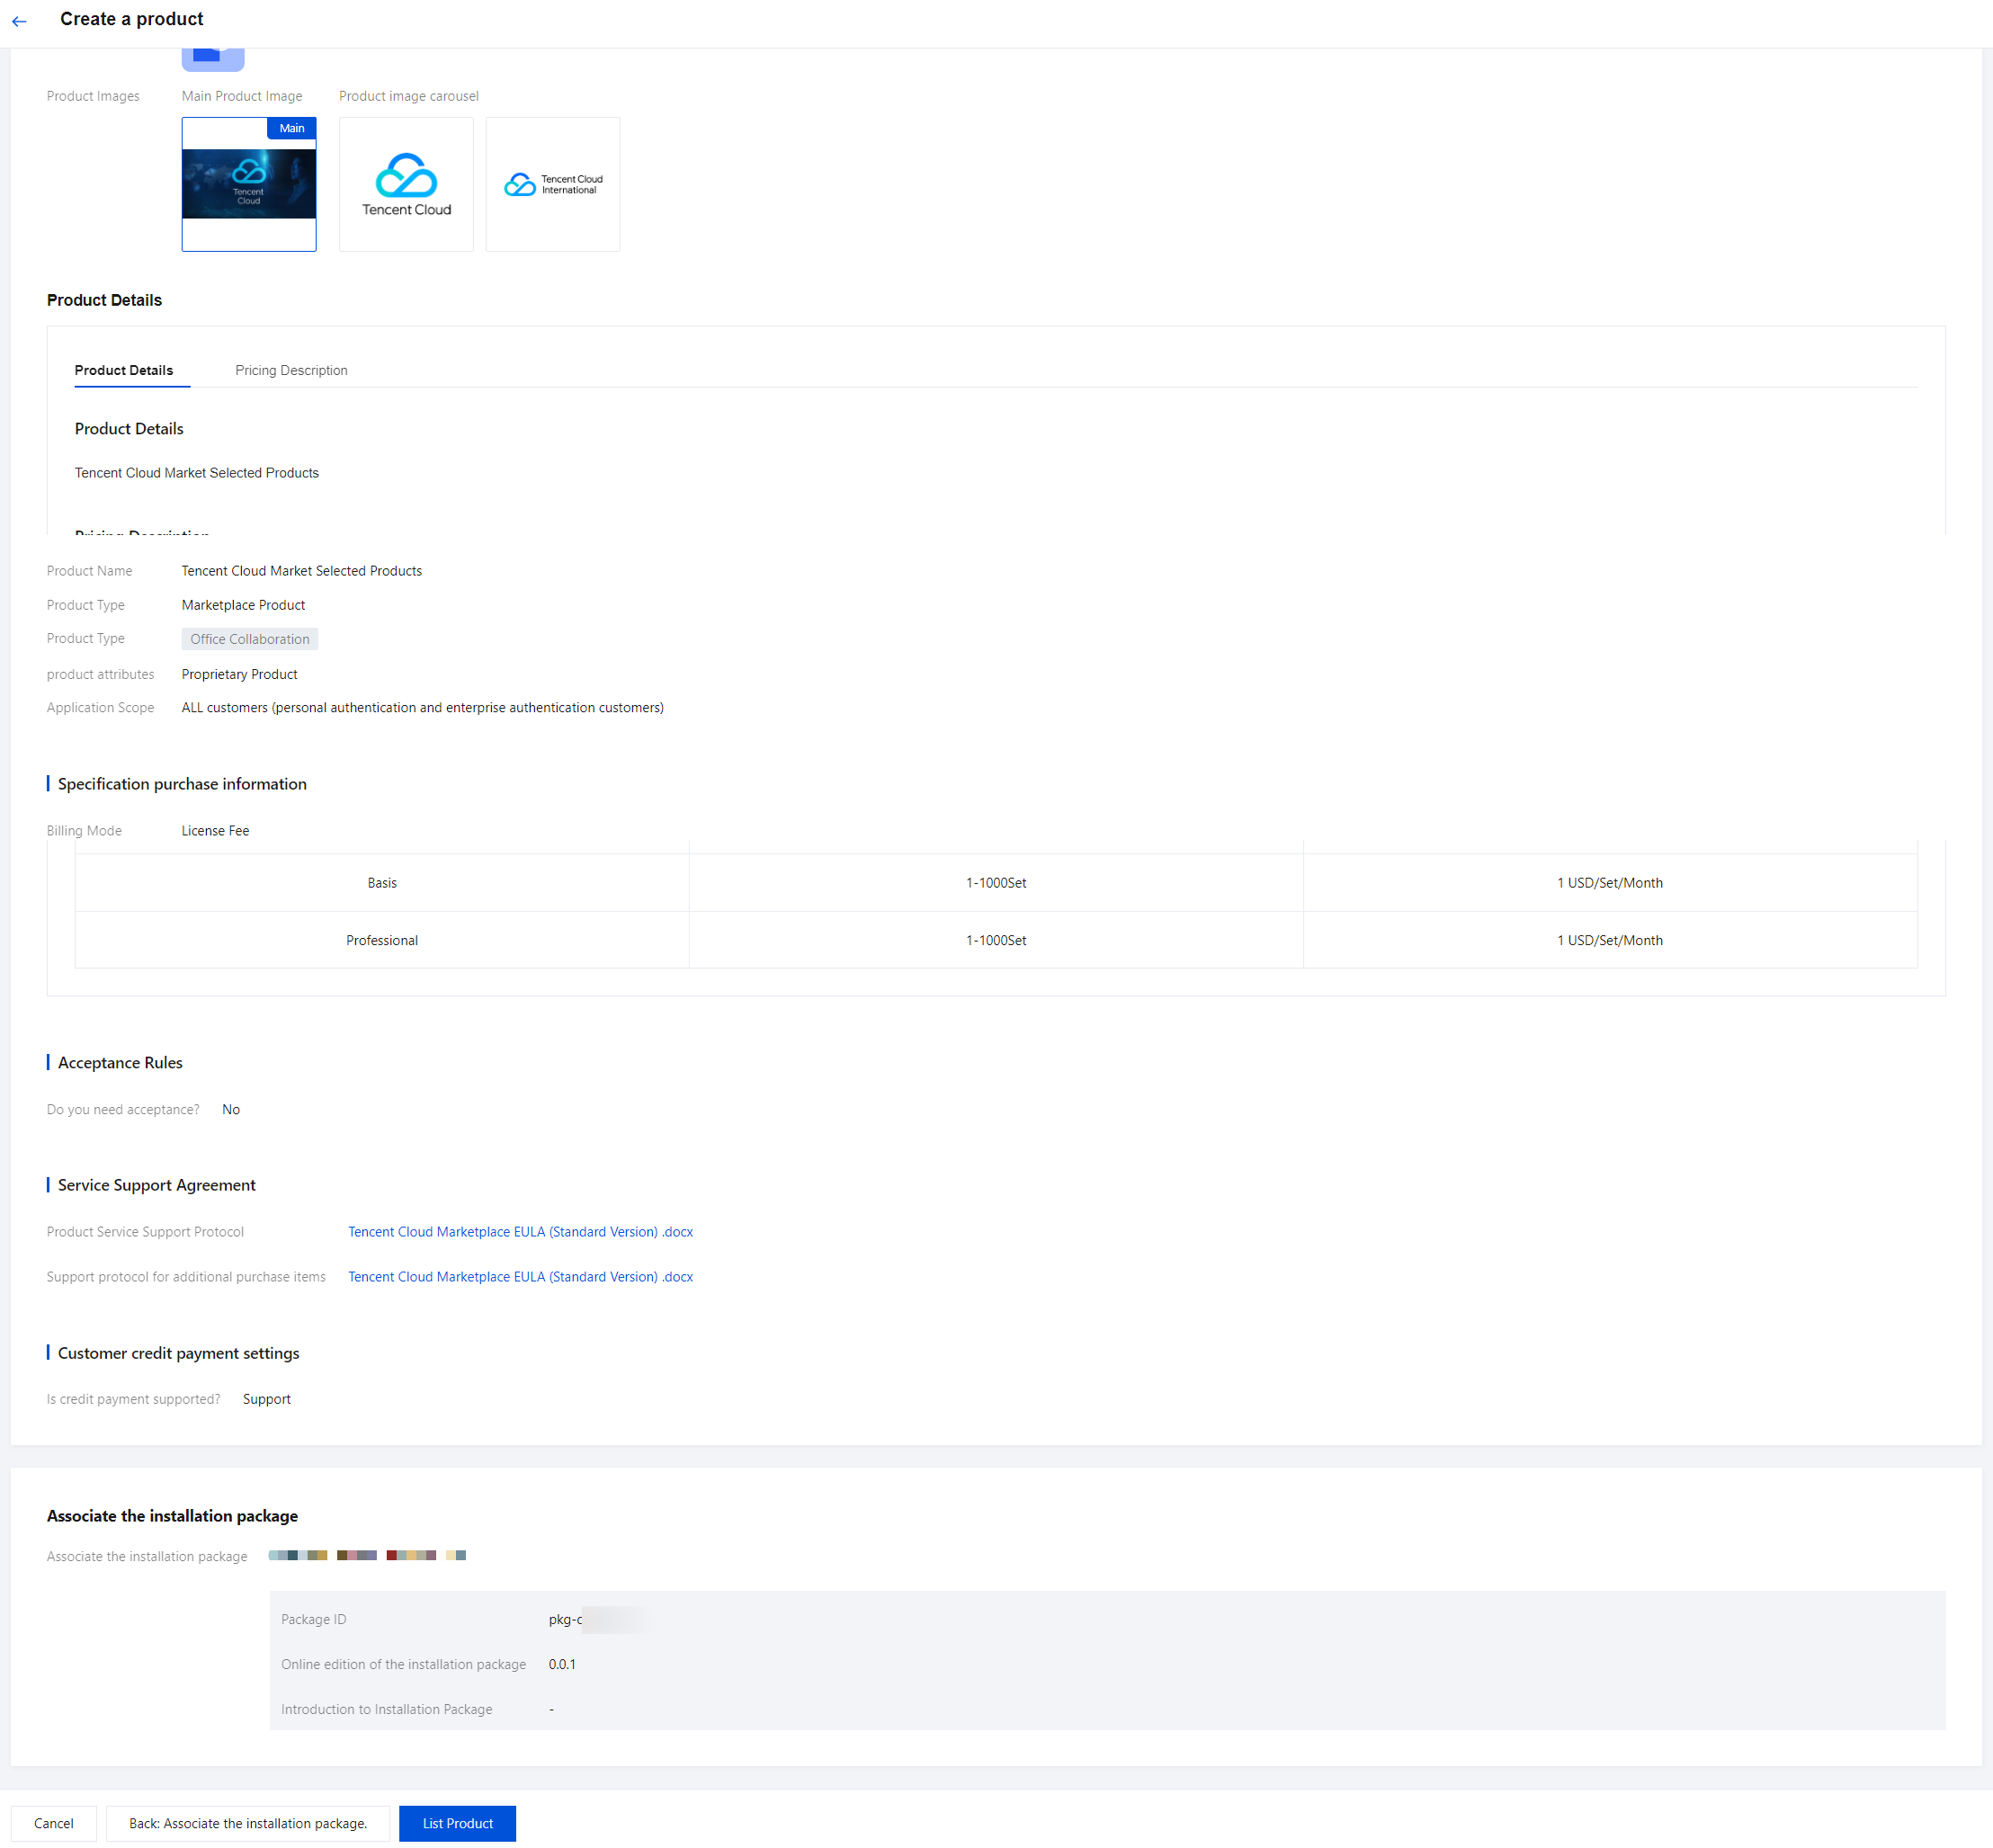Click the List Product button
The height and width of the screenshot is (1848, 1993).
[x=457, y=1823]
